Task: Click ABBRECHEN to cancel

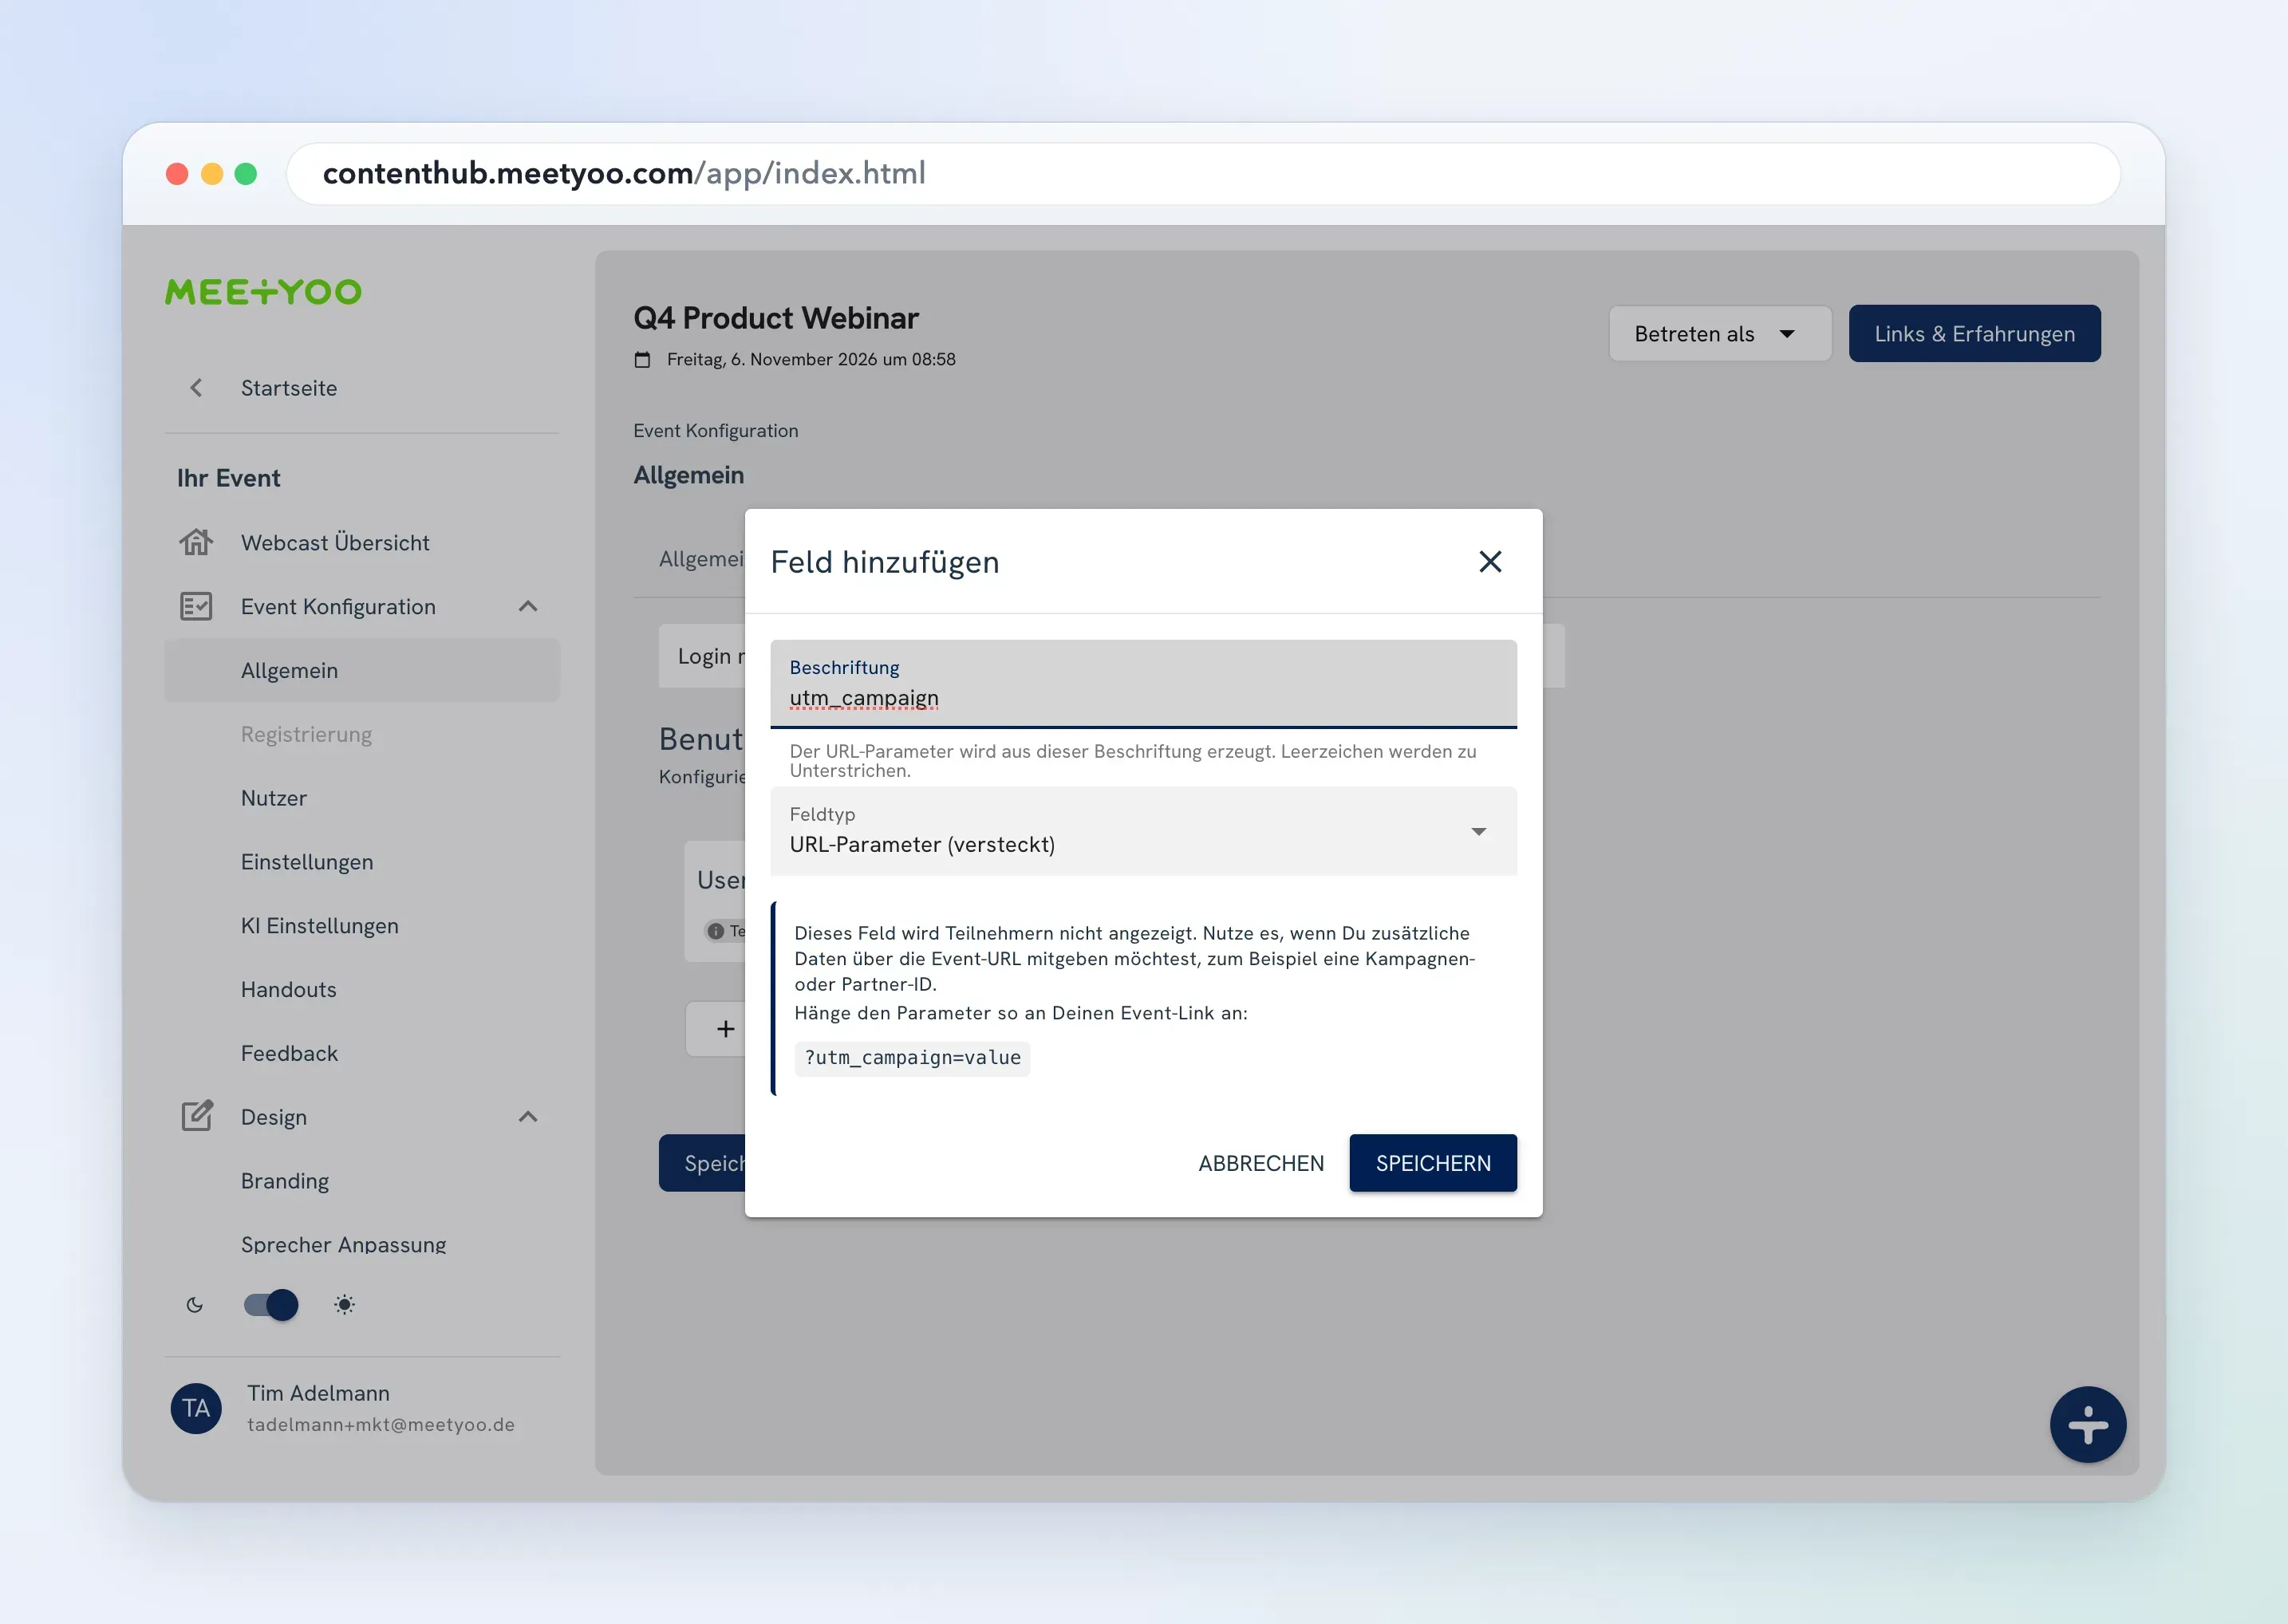Action: [x=1261, y=1163]
